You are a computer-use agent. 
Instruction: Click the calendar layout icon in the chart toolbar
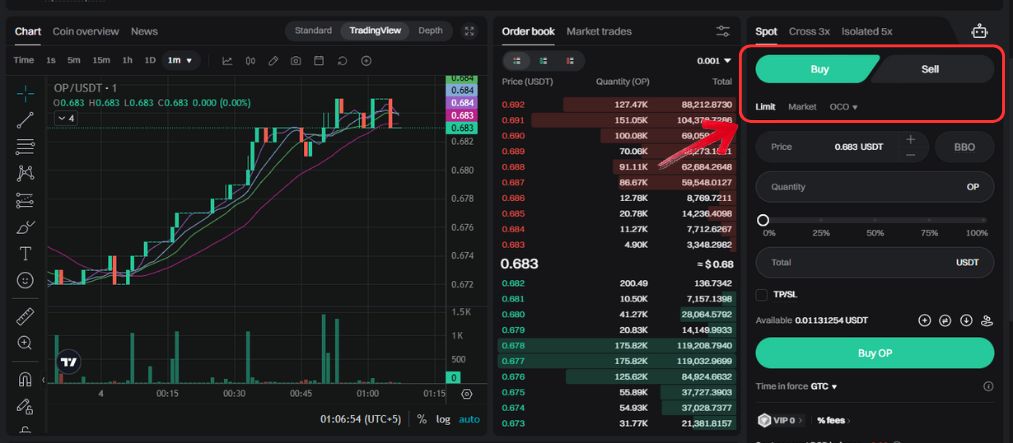[x=319, y=61]
